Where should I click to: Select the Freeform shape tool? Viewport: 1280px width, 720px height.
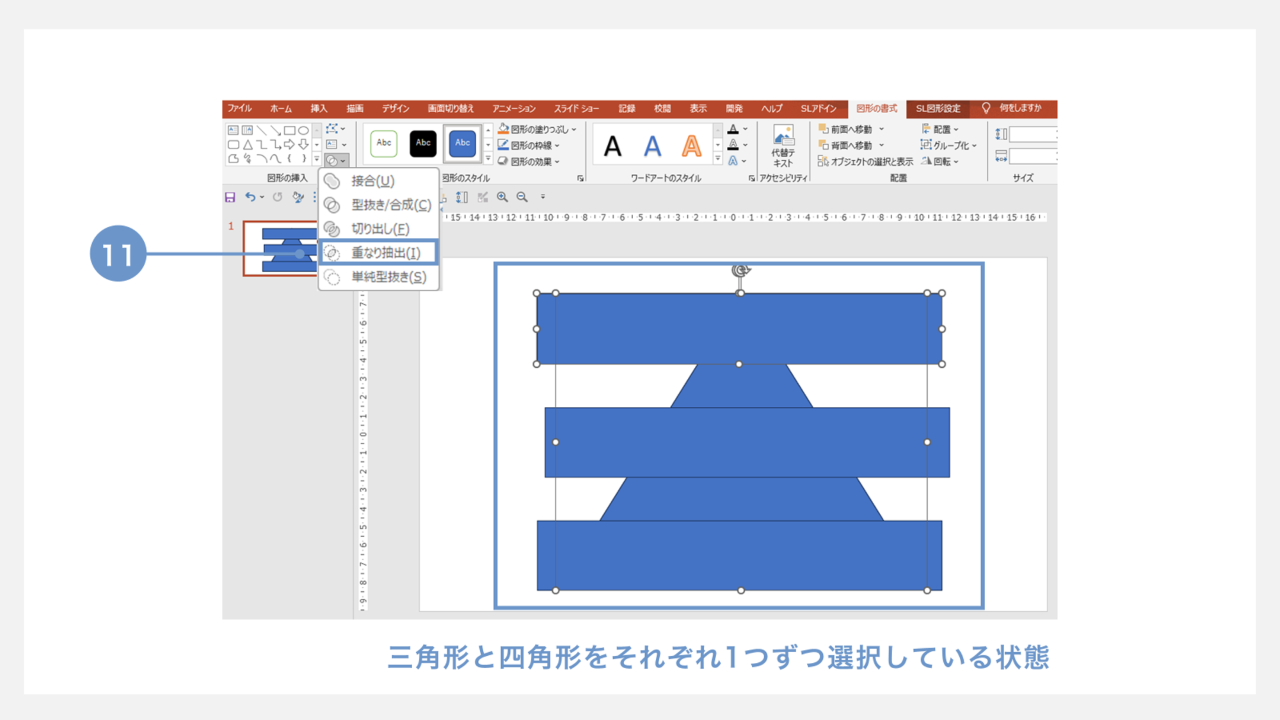pyautogui.click(x=233, y=159)
